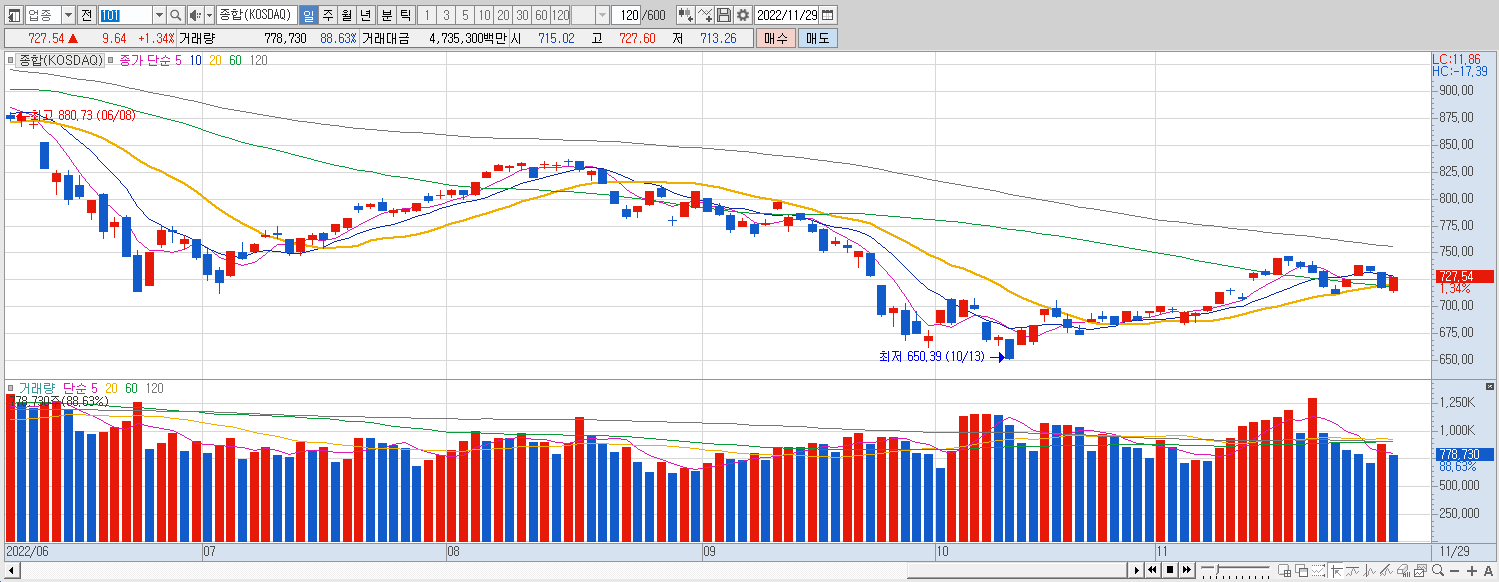The width and height of the screenshot is (1499, 582).
Task: Choose the 20 interval button
Action: click(503, 15)
